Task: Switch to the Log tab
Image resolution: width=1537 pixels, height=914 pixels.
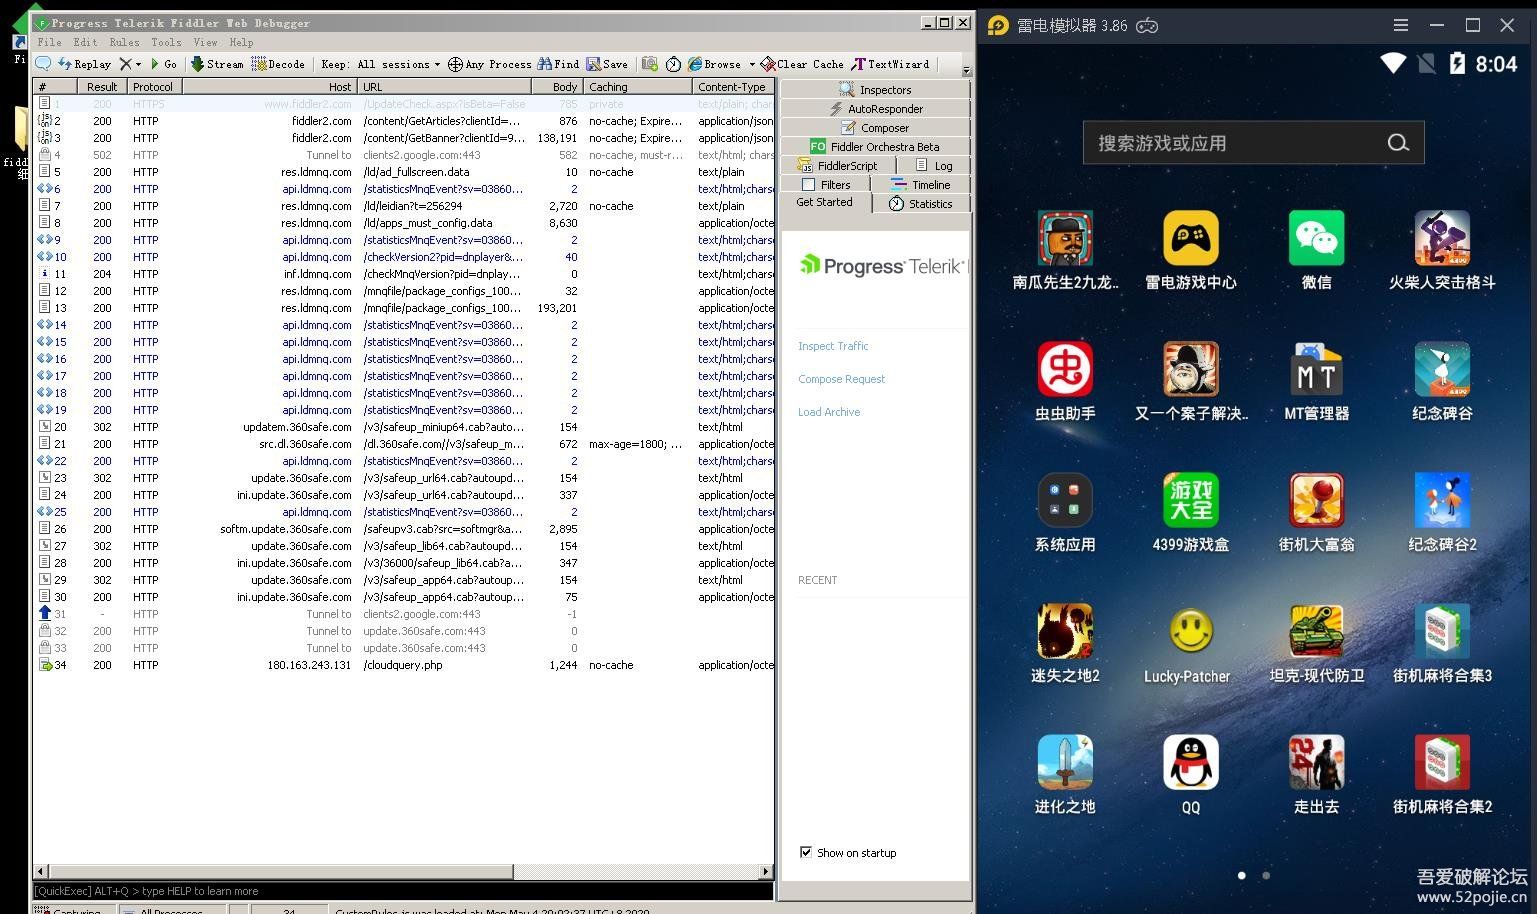Action: [x=934, y=165]
